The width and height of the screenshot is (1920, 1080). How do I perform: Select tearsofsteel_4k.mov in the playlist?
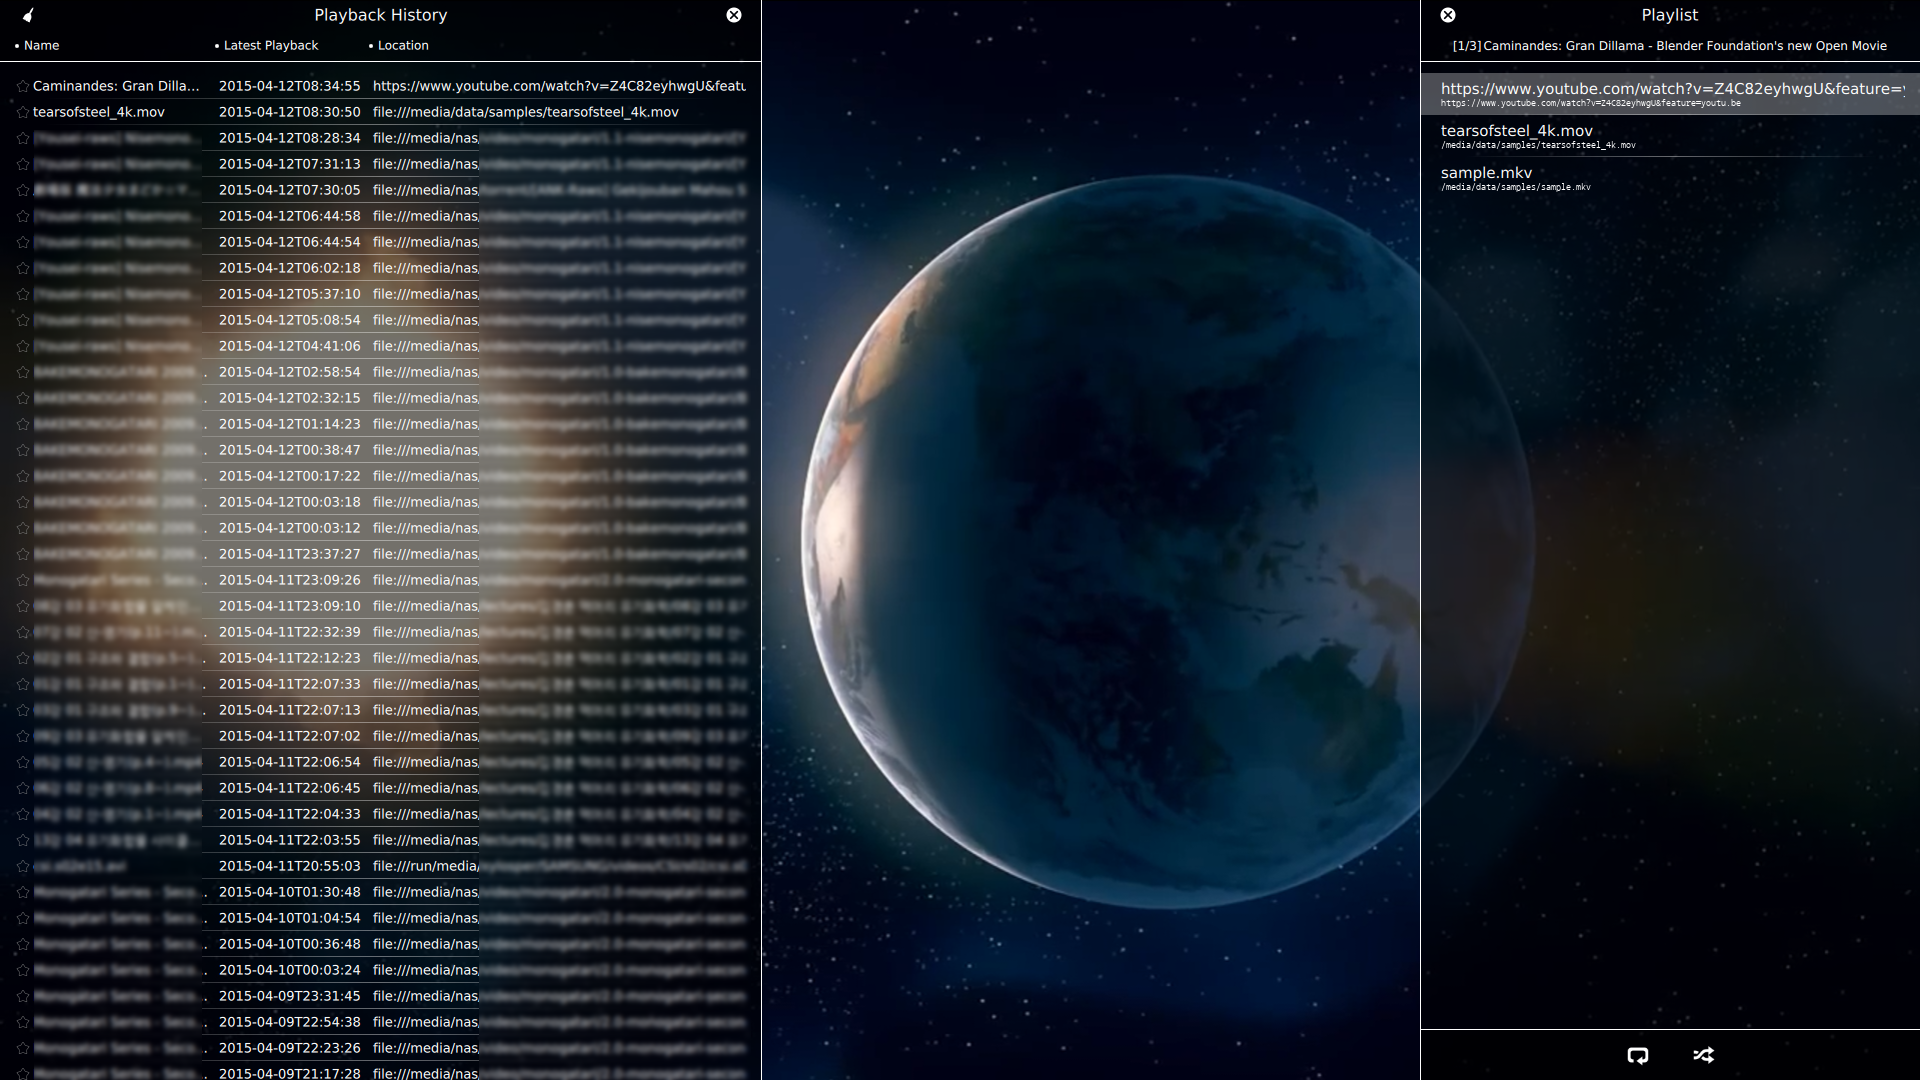tap(1670, 136)
